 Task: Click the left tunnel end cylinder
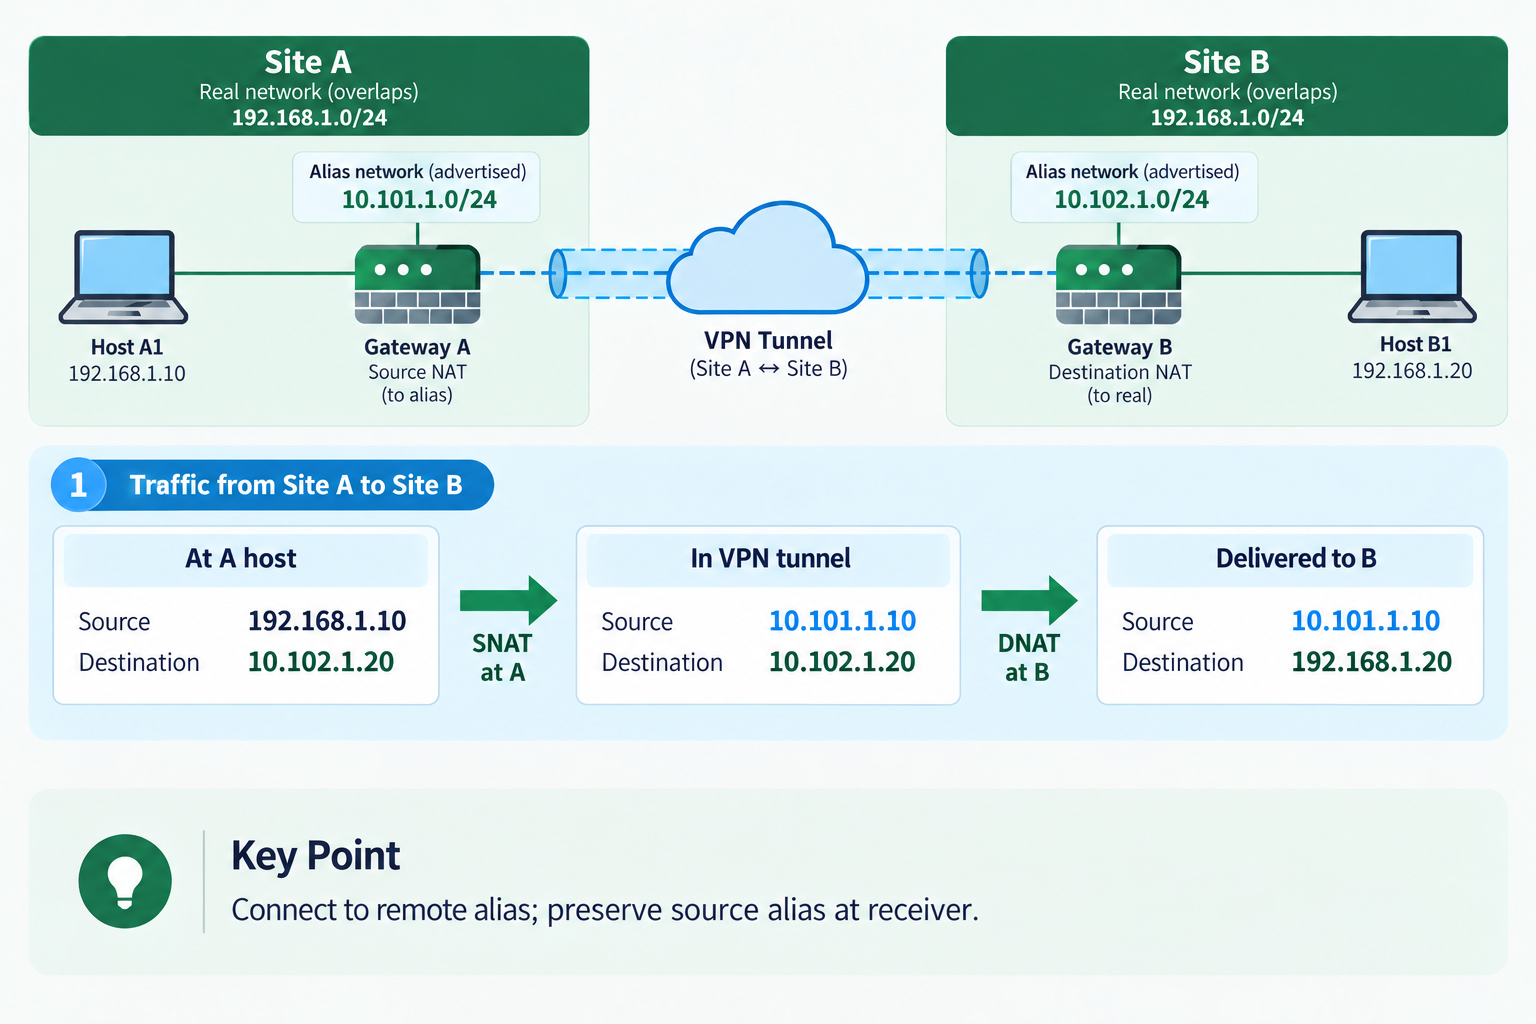click(558, 273)
